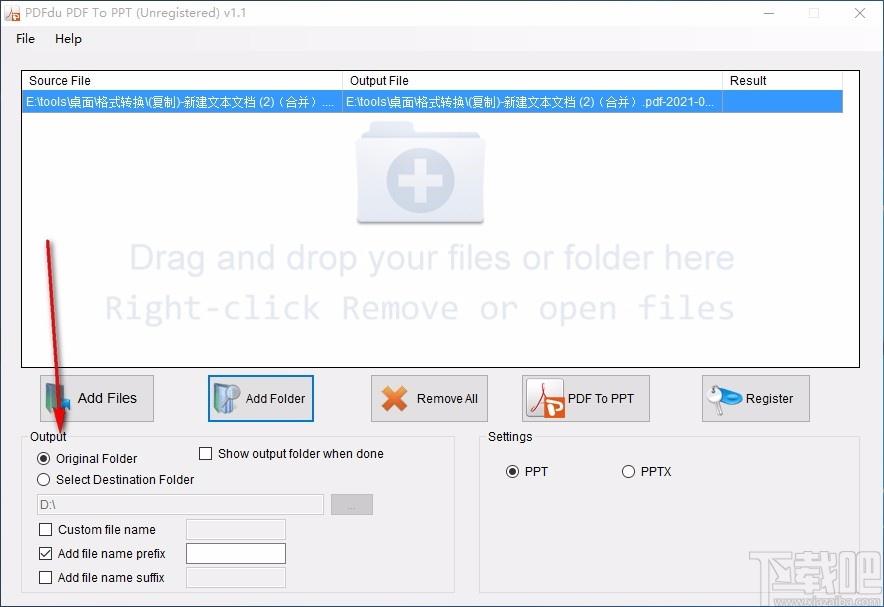The width and height of the screenshot is (884, 607).
Task: Click the key icon on Register button
Action: pyautogui.click(x=724, y=399)
